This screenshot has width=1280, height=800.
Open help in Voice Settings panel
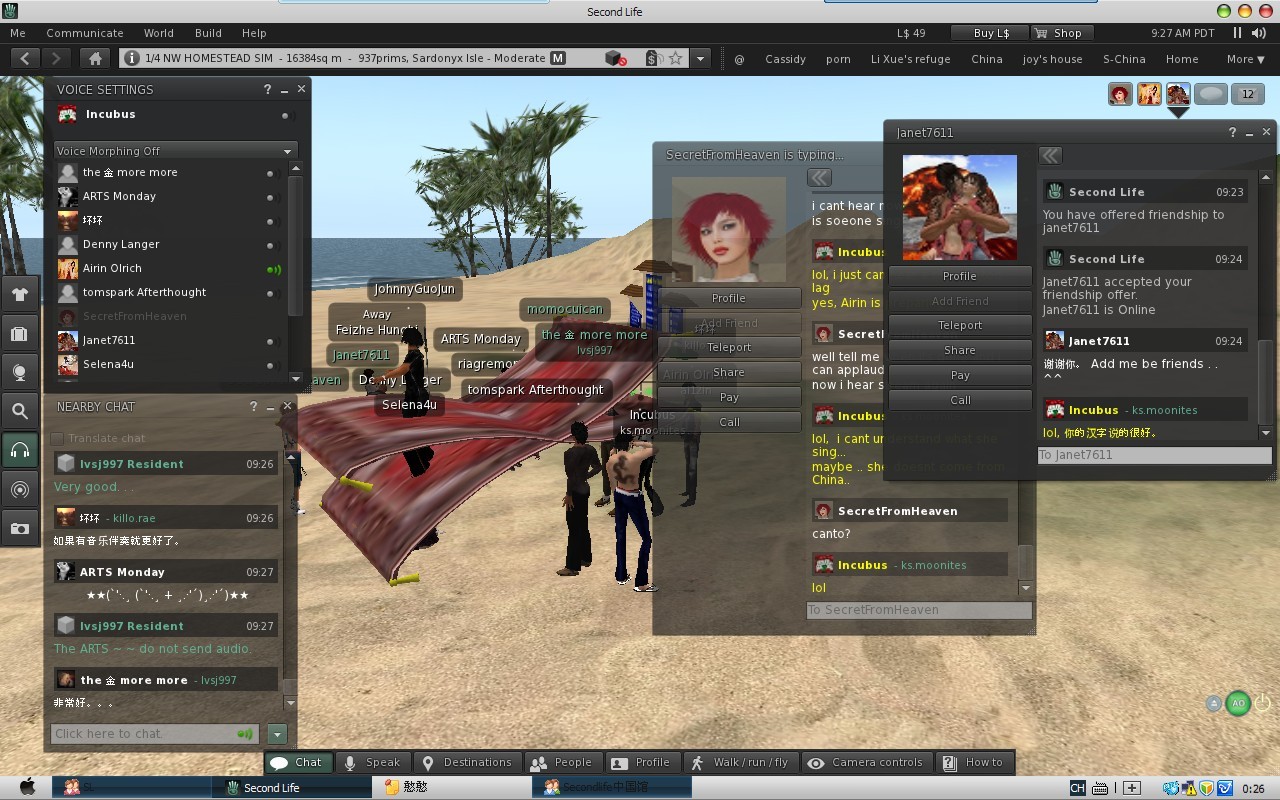267,89
